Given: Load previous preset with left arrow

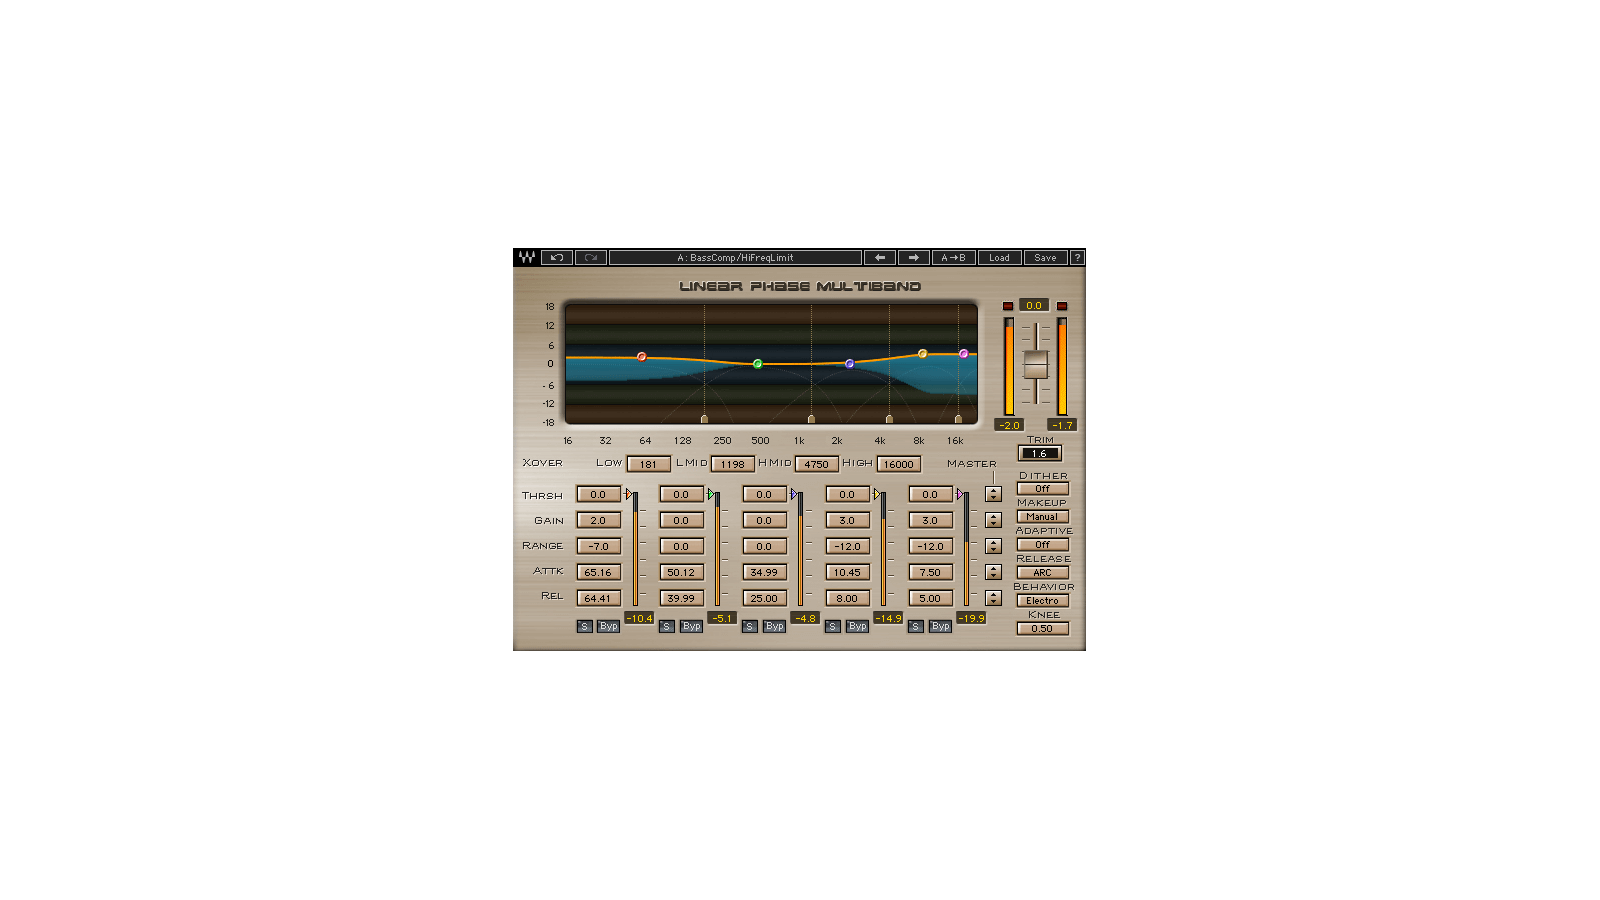Looking at the screenshot, I should (x=880, y=257).
